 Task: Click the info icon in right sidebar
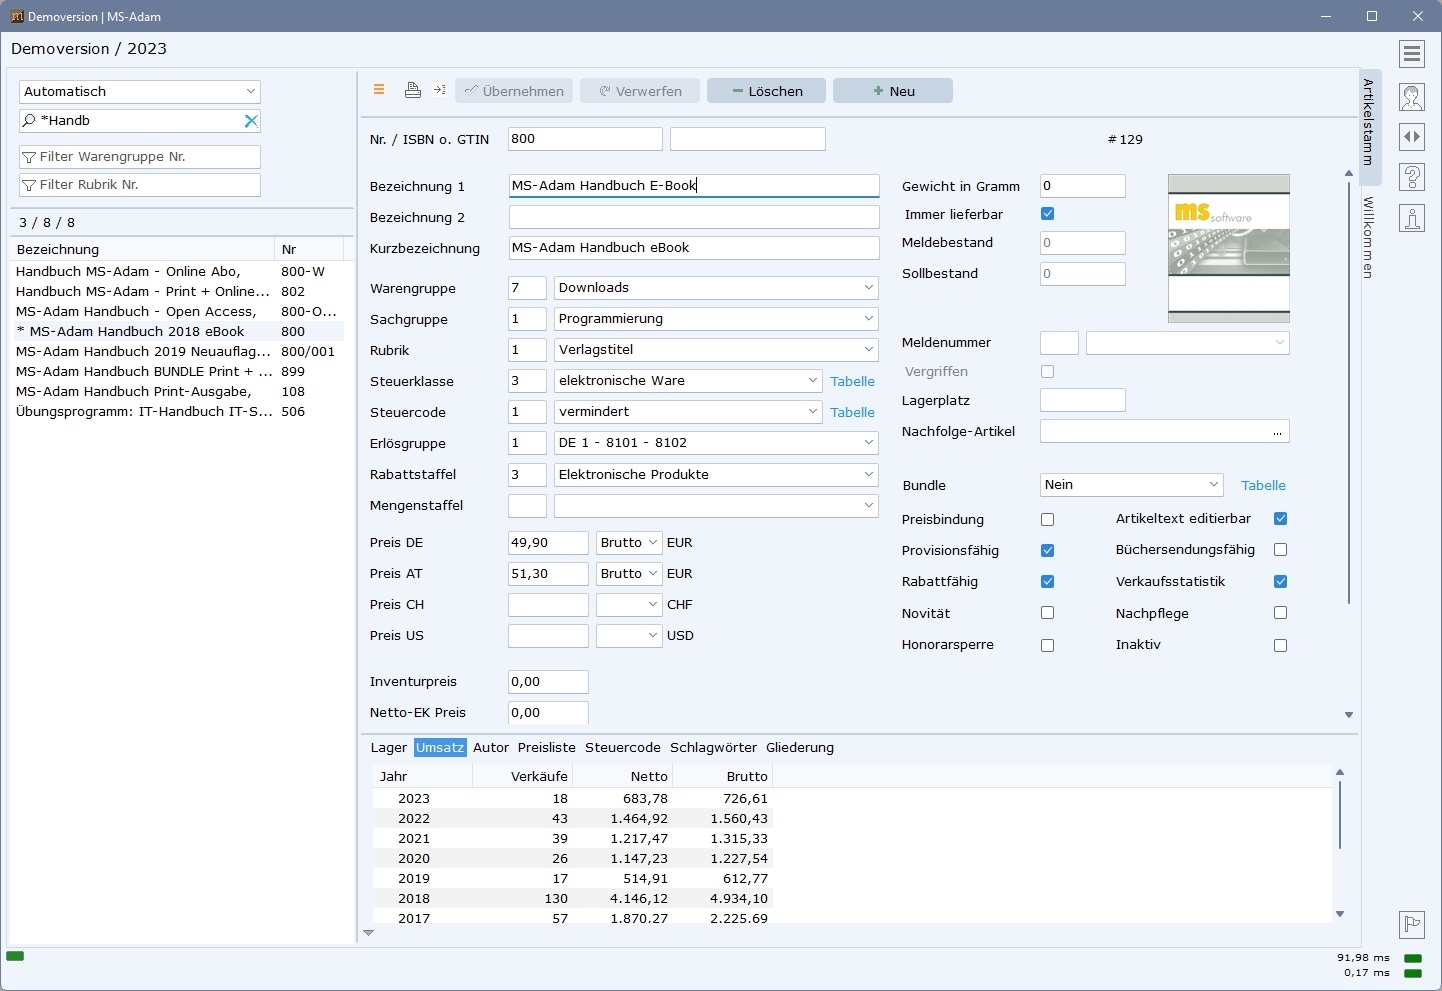pyautogui.click(x=1412, y=219)
